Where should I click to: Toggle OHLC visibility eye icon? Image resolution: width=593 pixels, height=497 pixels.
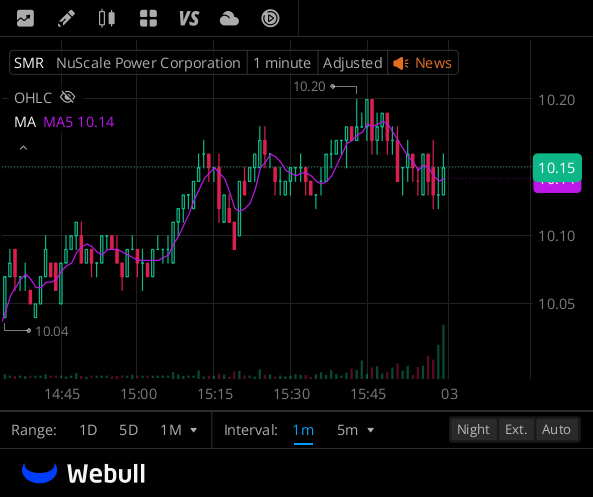pyautogui.click(x=68, y=98)
